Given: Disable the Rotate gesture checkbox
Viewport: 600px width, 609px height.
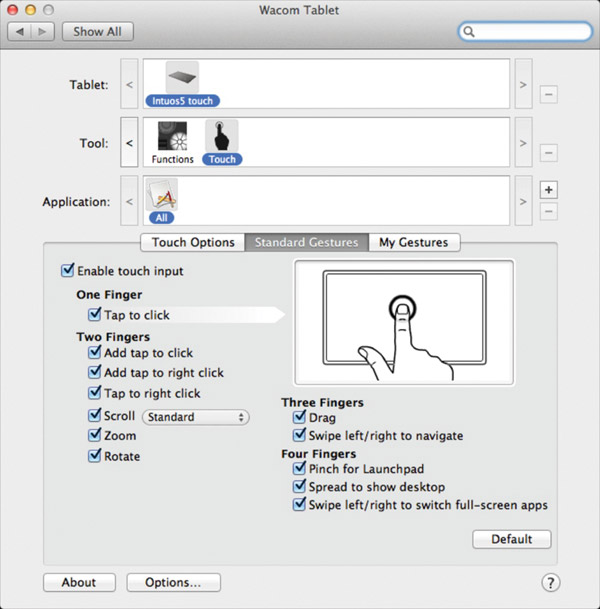Looking at the screenshot, I should tap(95, 455).
